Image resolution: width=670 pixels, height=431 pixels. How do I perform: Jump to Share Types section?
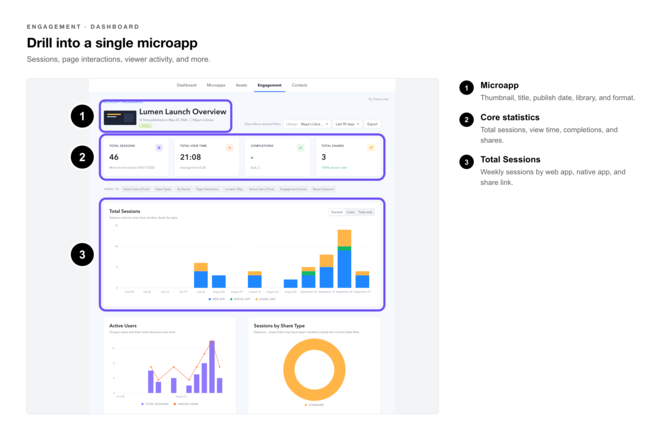163,189
